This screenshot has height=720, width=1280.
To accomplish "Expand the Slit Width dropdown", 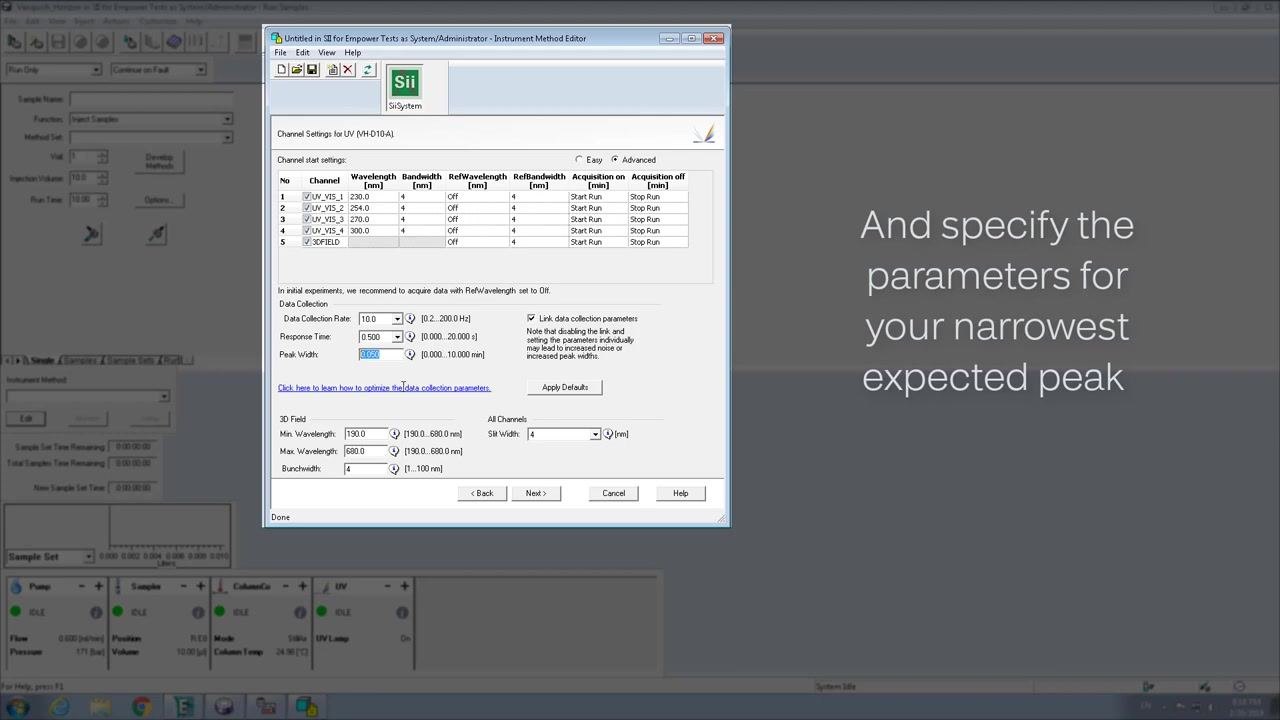I will pos(595,434).
